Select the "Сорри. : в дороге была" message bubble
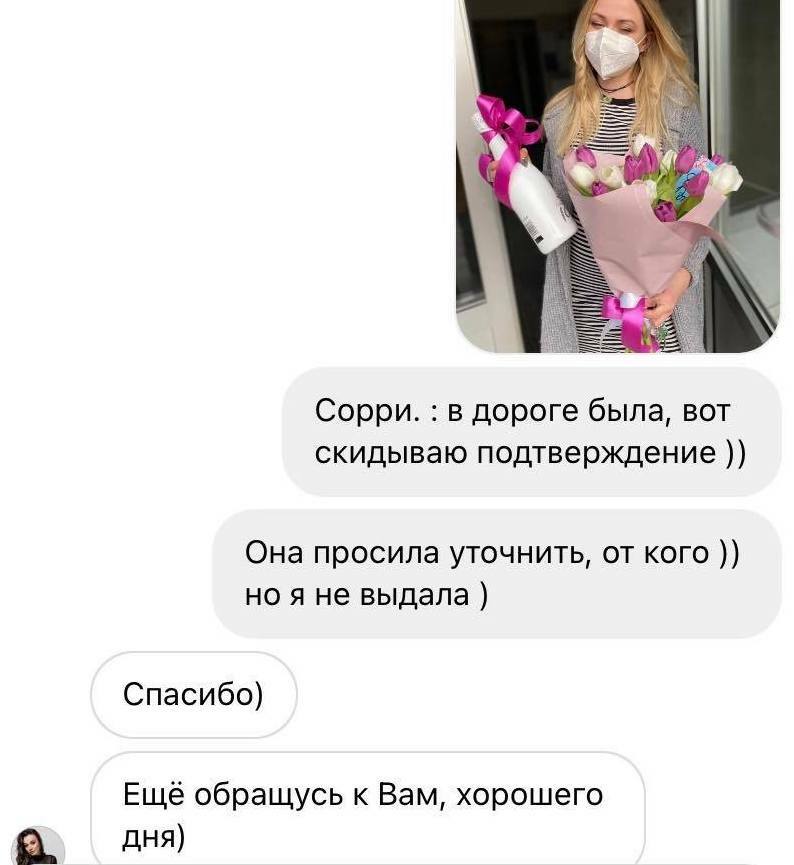 pyautogui.click(x=531, y=432)
